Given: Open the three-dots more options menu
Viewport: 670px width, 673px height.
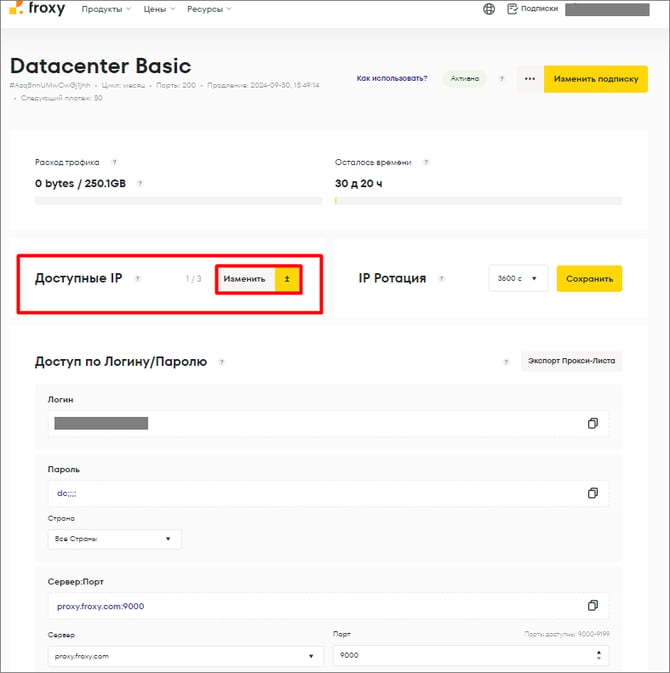Looking at the screenshot, I should (530, 79).
